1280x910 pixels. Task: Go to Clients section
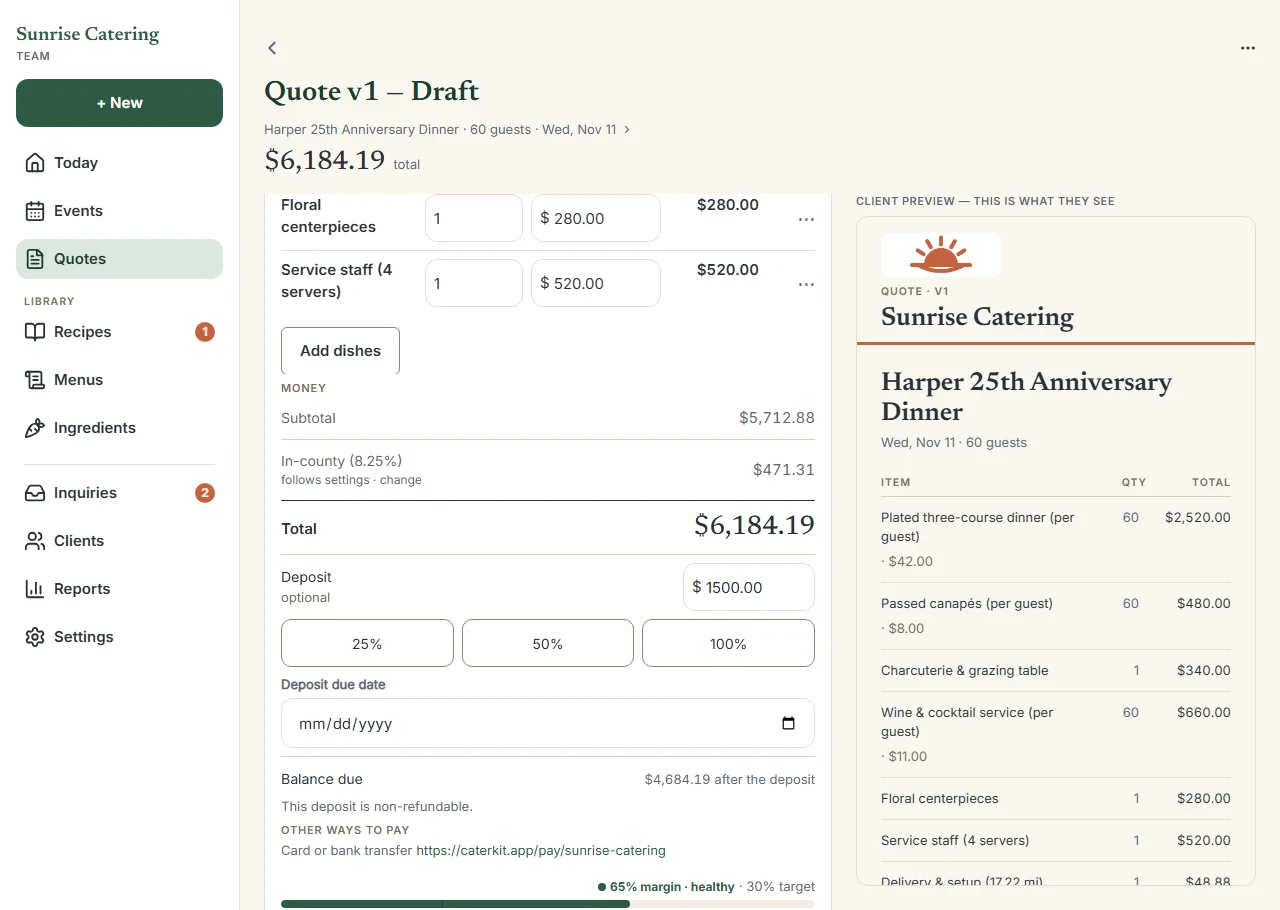tap(119, 541)
